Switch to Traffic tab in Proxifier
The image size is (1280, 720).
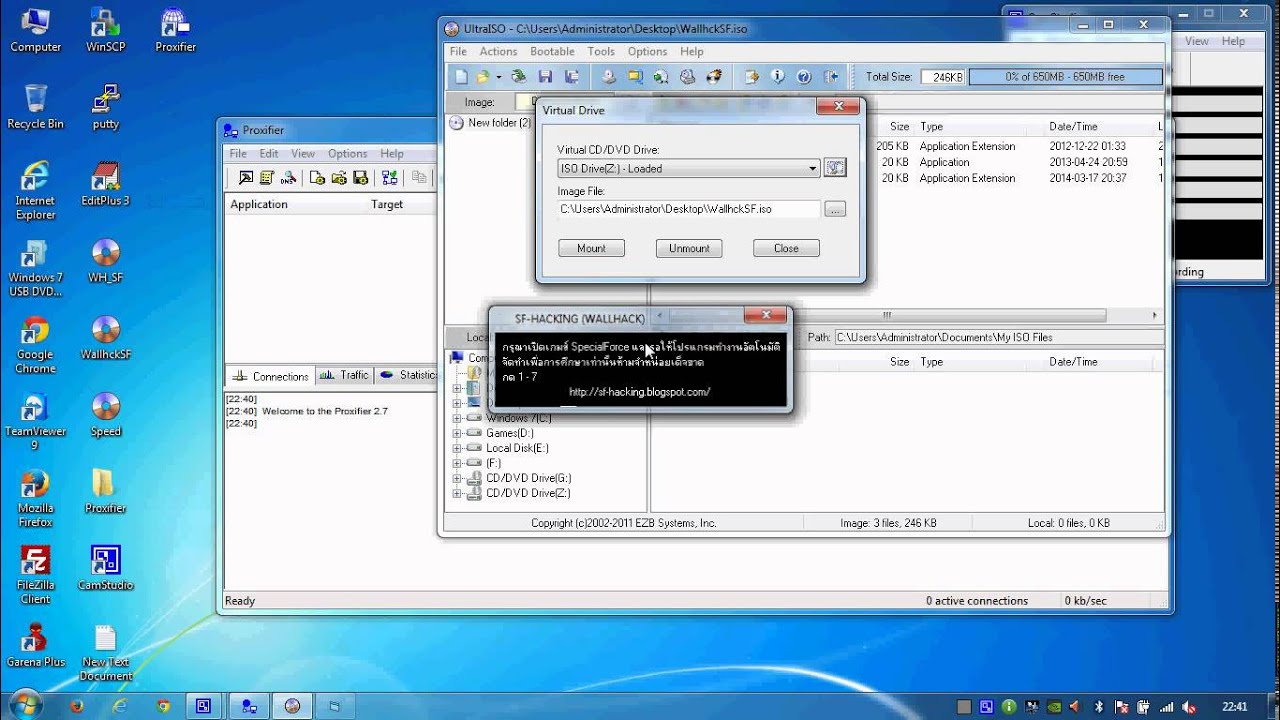pyautogui.click(x=345, y=375)
